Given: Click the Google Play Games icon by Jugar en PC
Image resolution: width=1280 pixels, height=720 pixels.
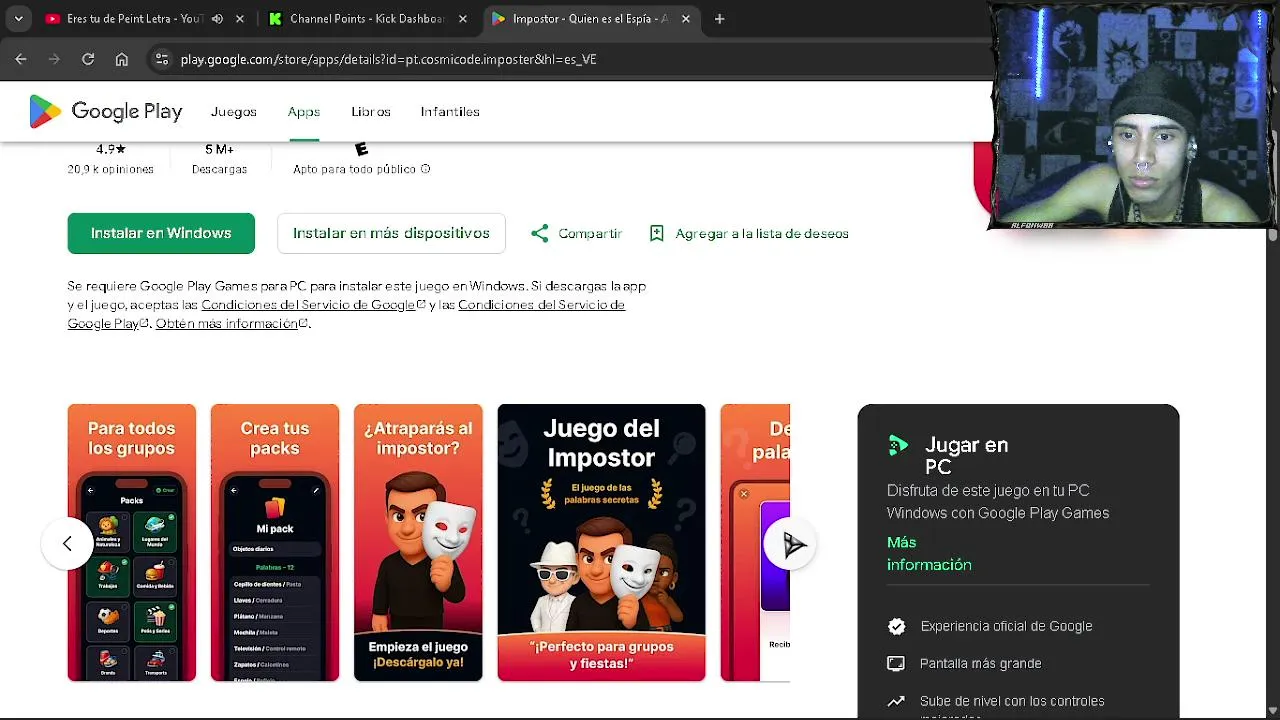Looking at the screenshot, I should click(x=898, y=446).
